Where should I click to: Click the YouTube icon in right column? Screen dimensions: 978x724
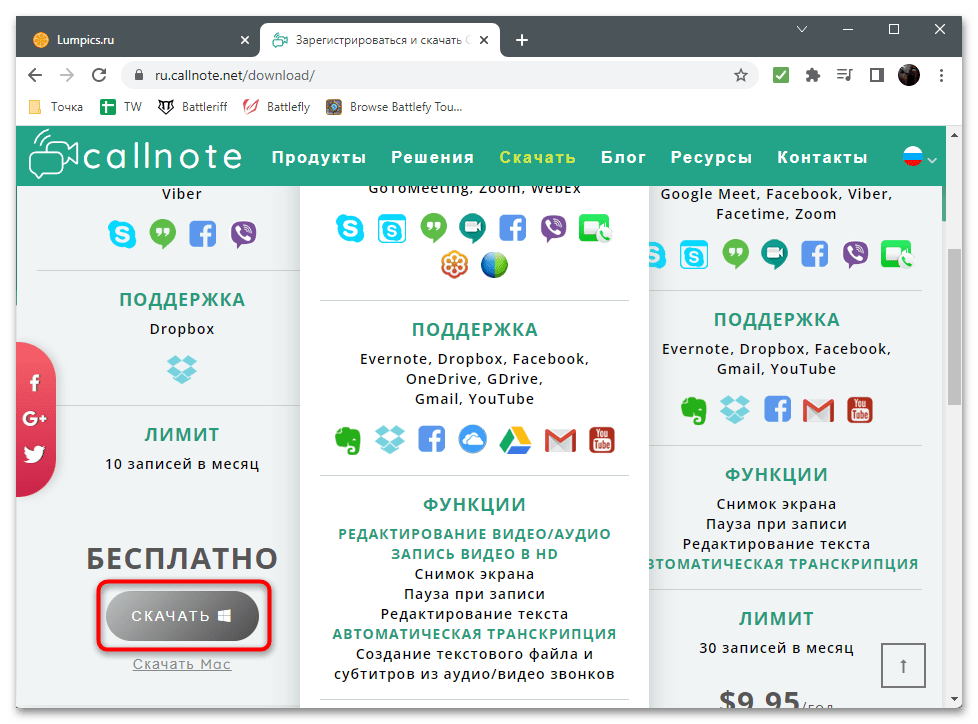click(859, 410)
